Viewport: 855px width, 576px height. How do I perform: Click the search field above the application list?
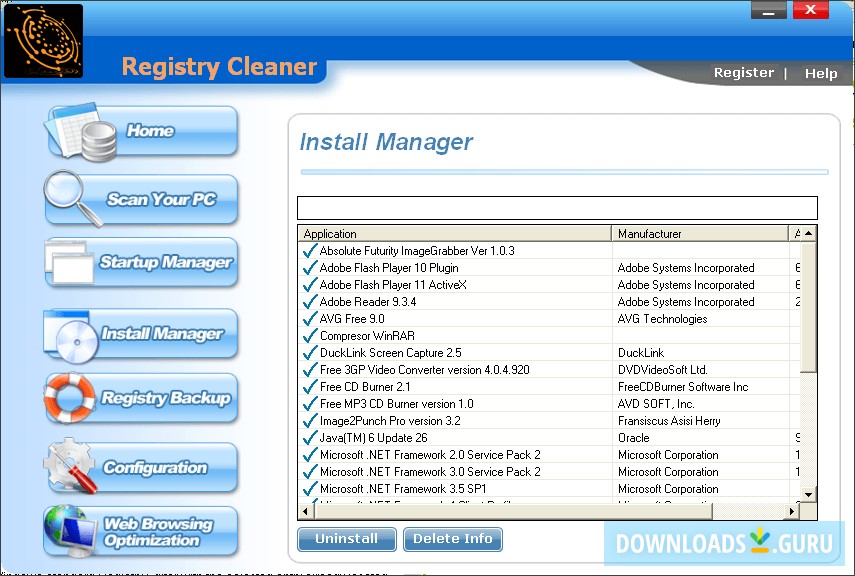pos(557,207)
